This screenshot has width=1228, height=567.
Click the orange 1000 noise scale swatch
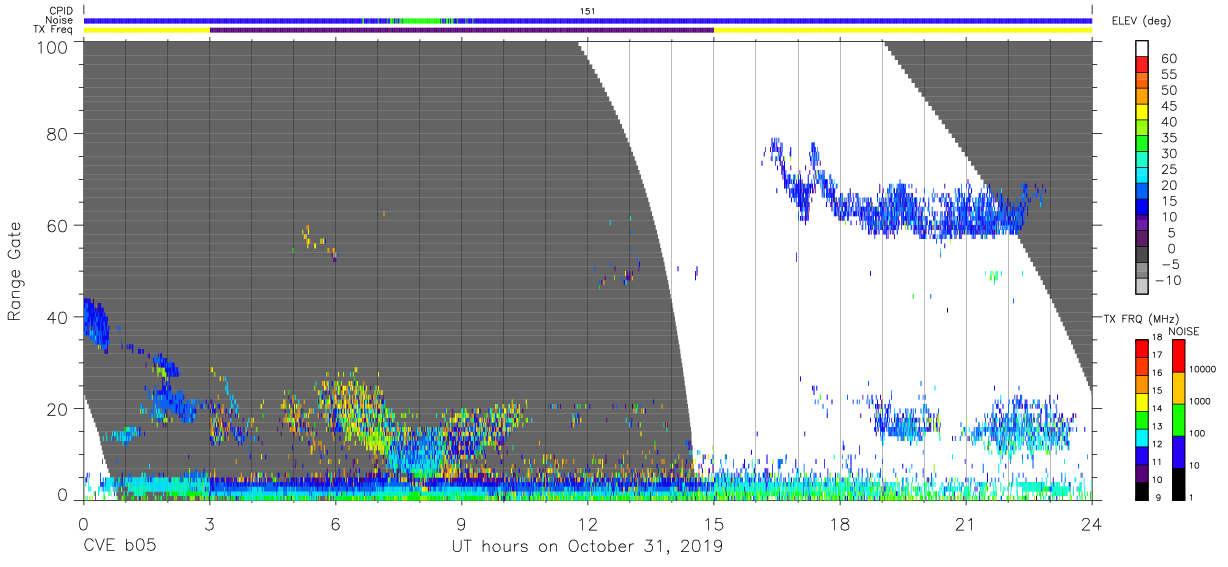[1180, 387]
